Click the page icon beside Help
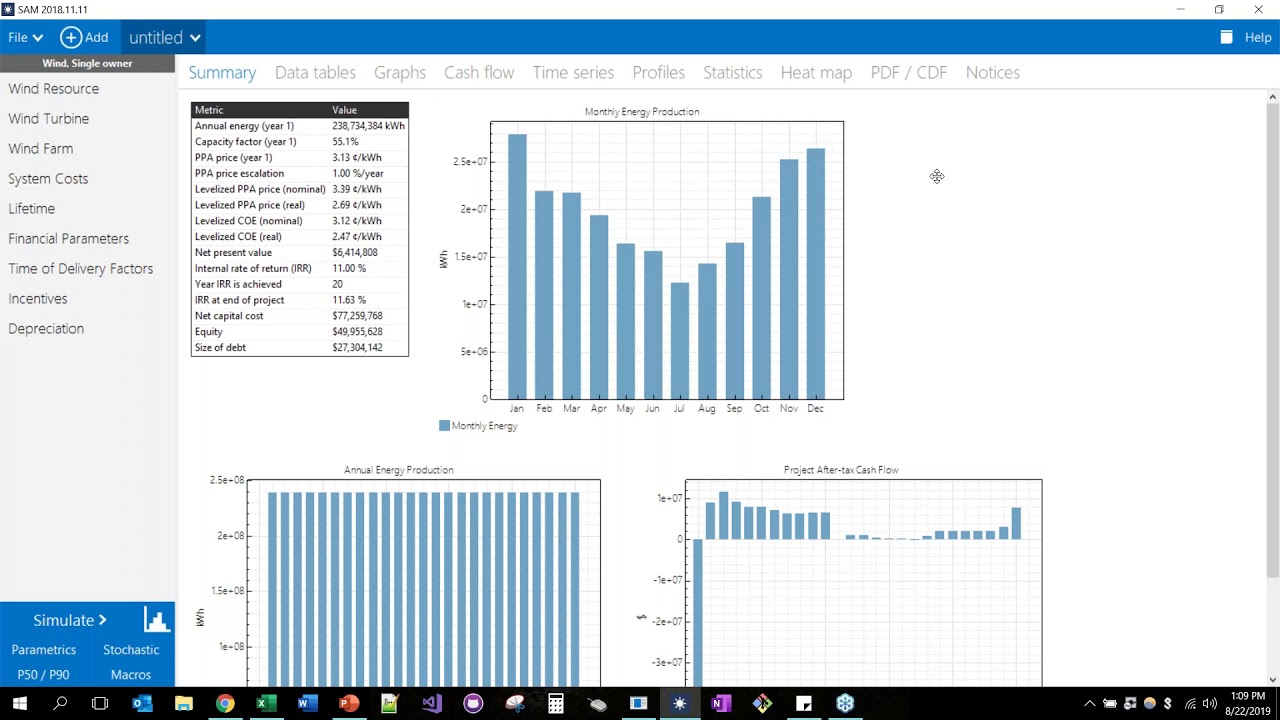 pyautogui.click(x=1226, y=37)
